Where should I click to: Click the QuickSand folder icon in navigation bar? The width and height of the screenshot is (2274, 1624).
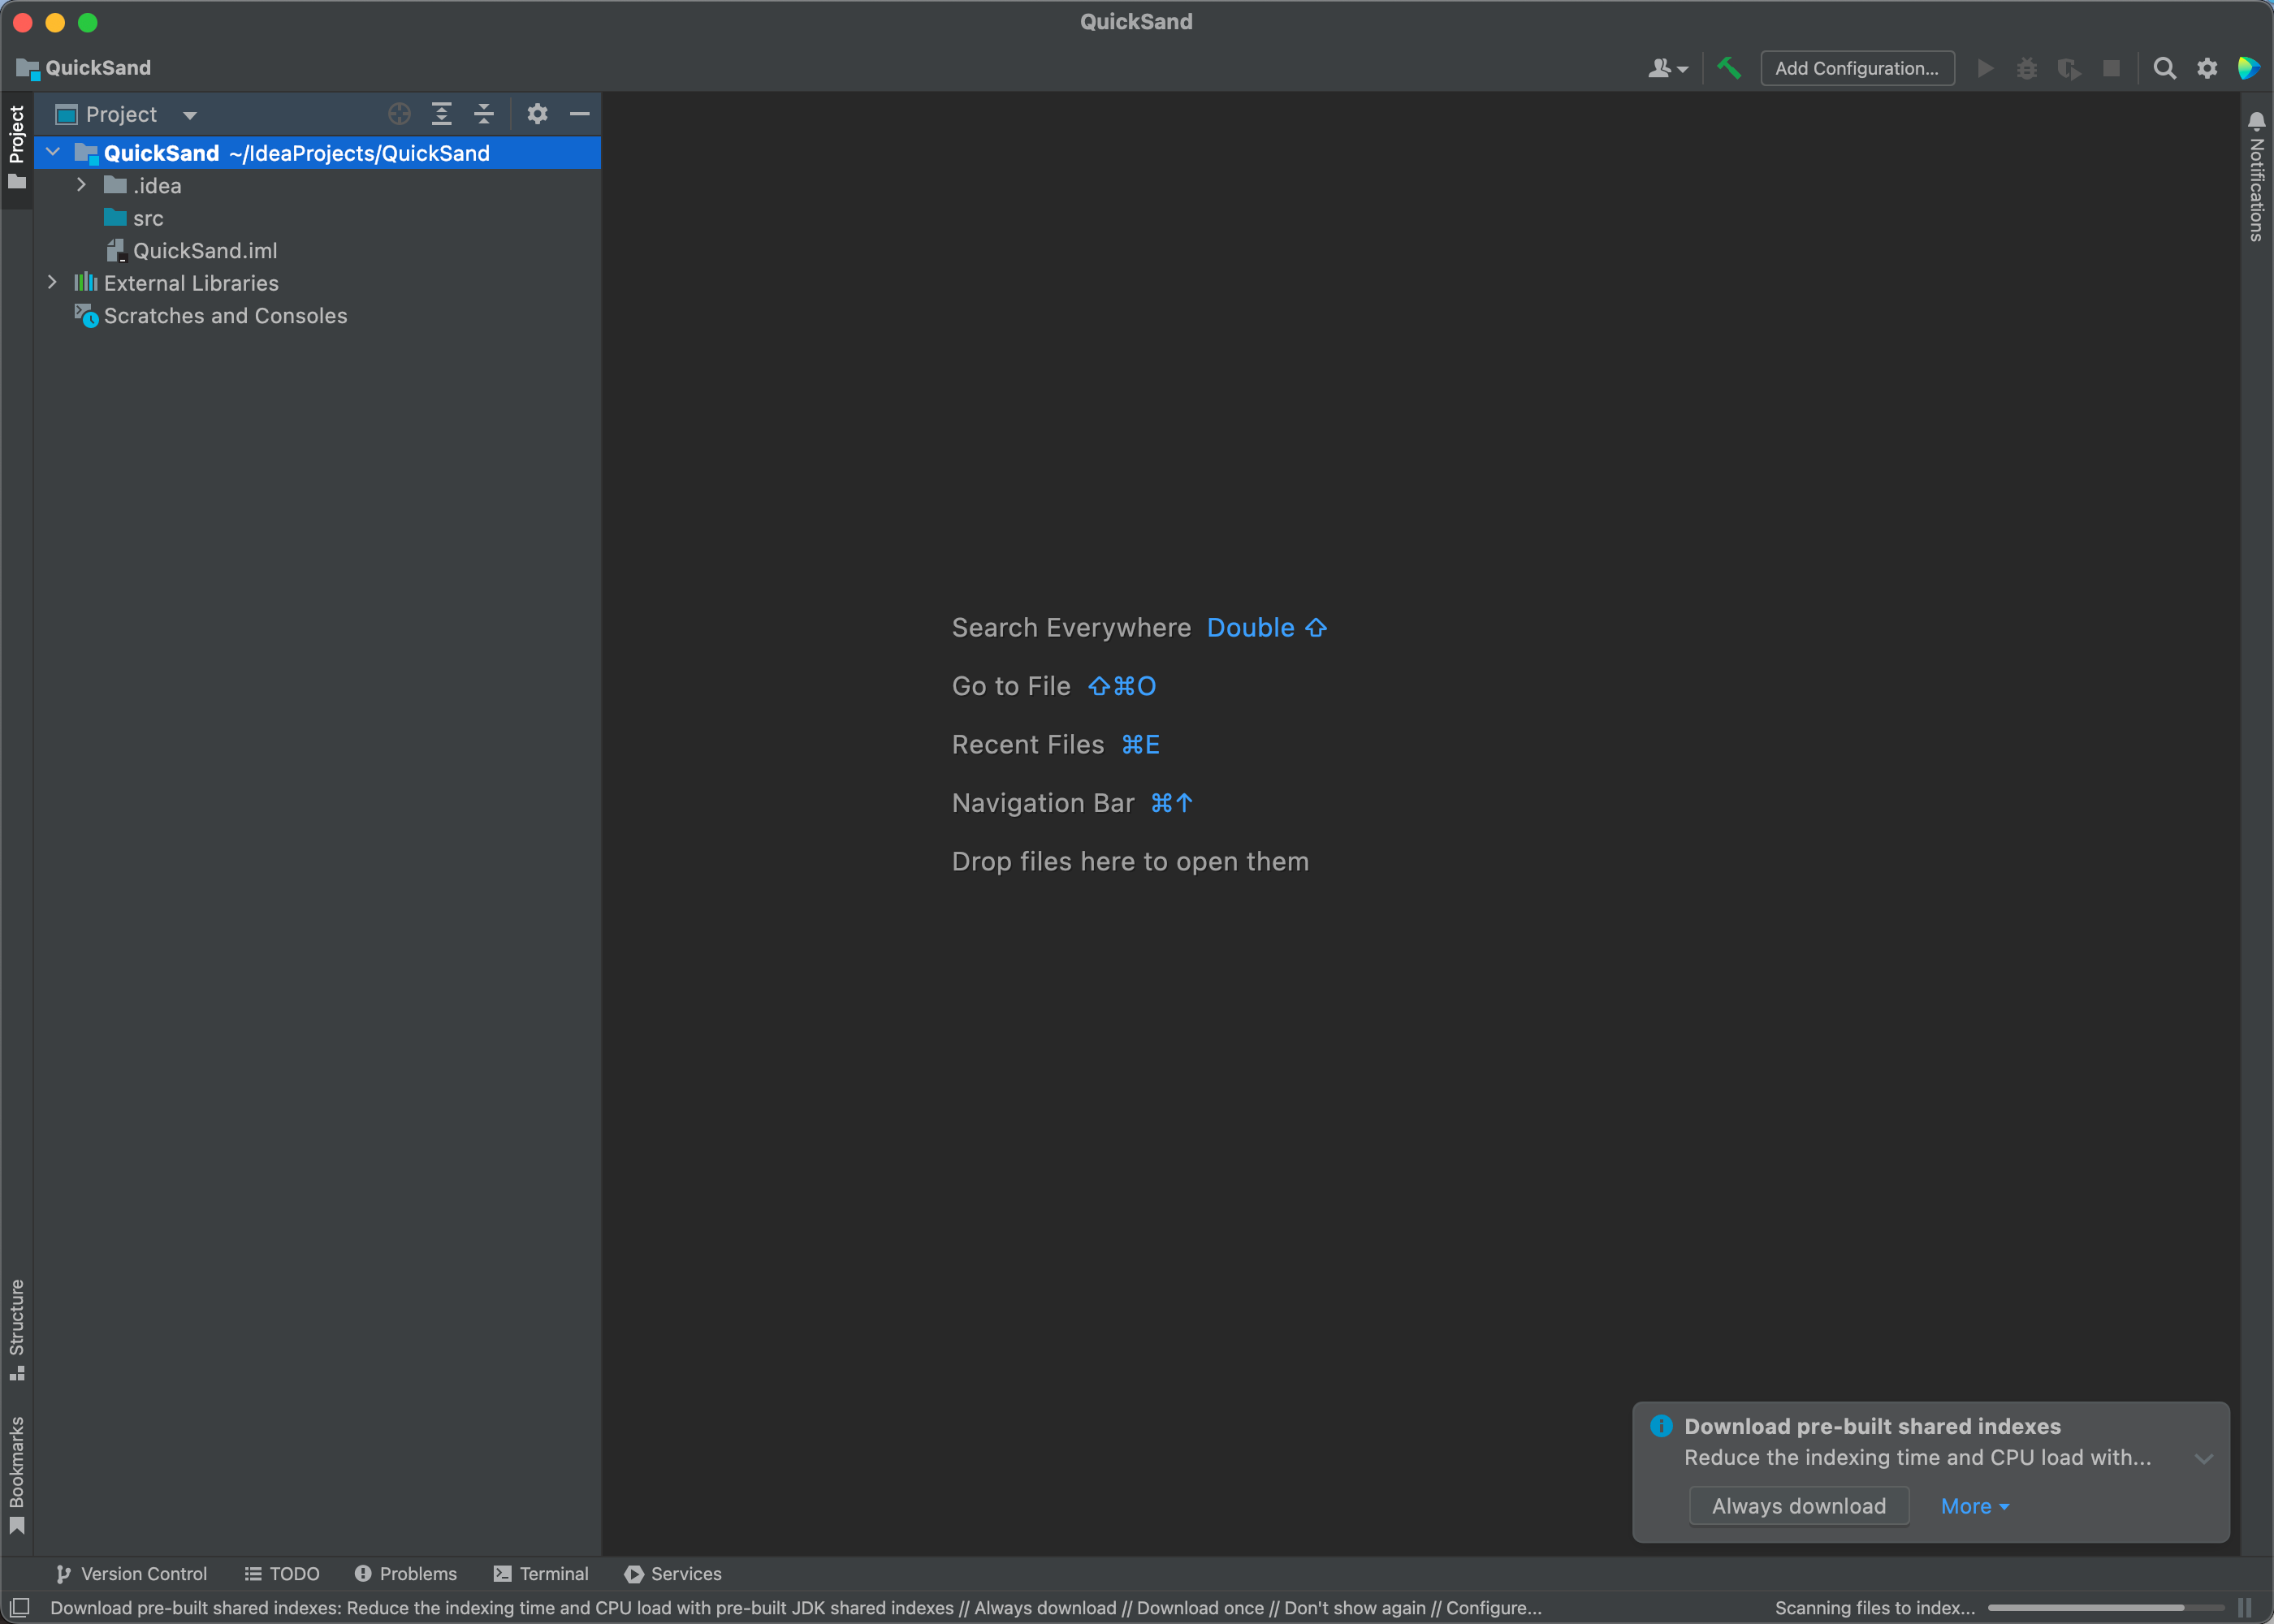click(x=27, y=68)
